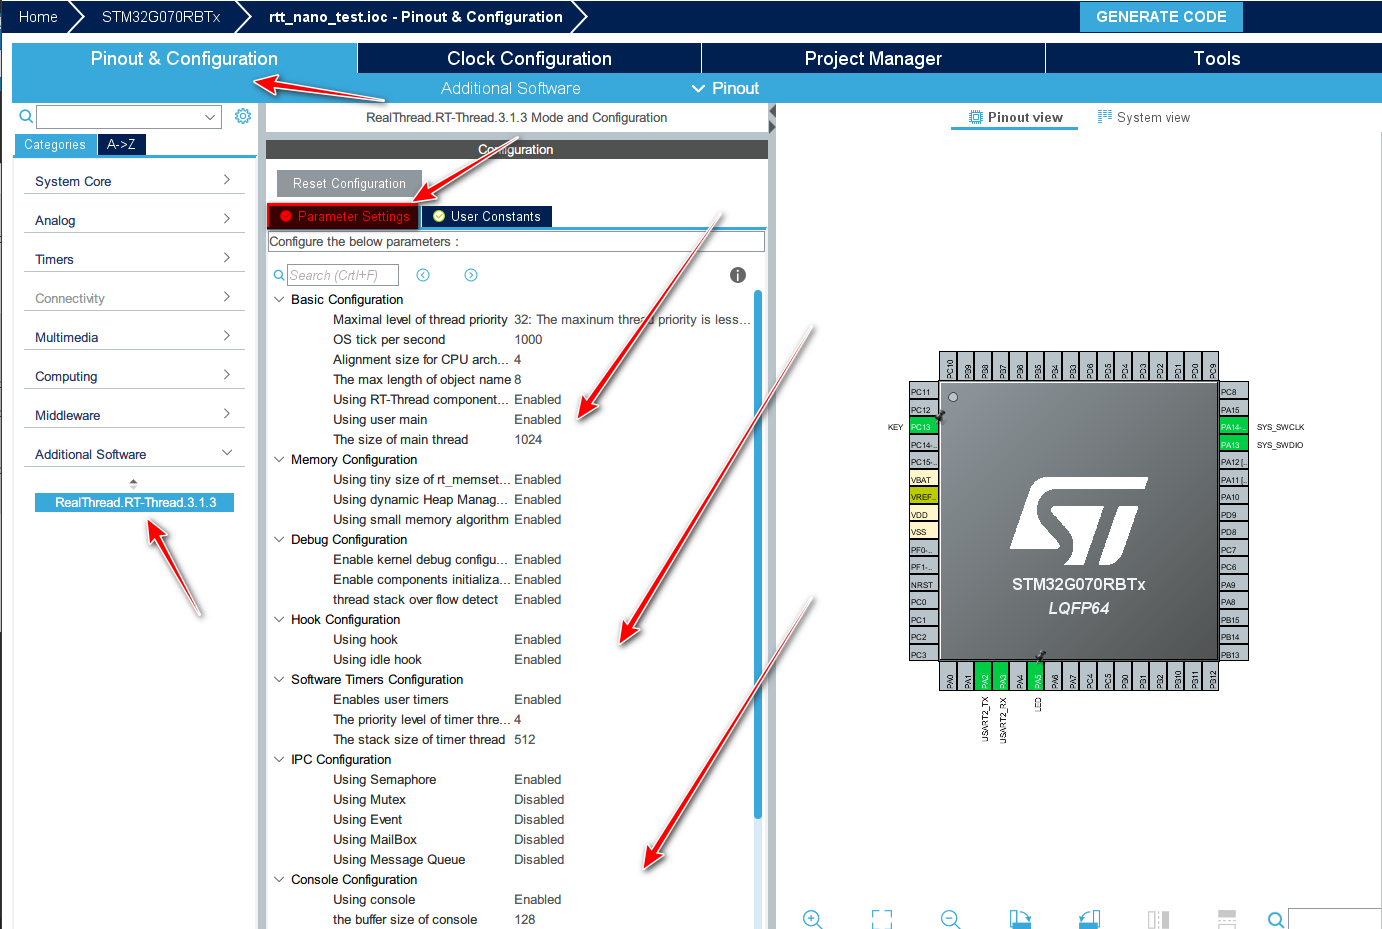Select the zoom in tool on pinout view
Screen dimensions: 1382x929
pyautogui.click(x=812, y=918)
